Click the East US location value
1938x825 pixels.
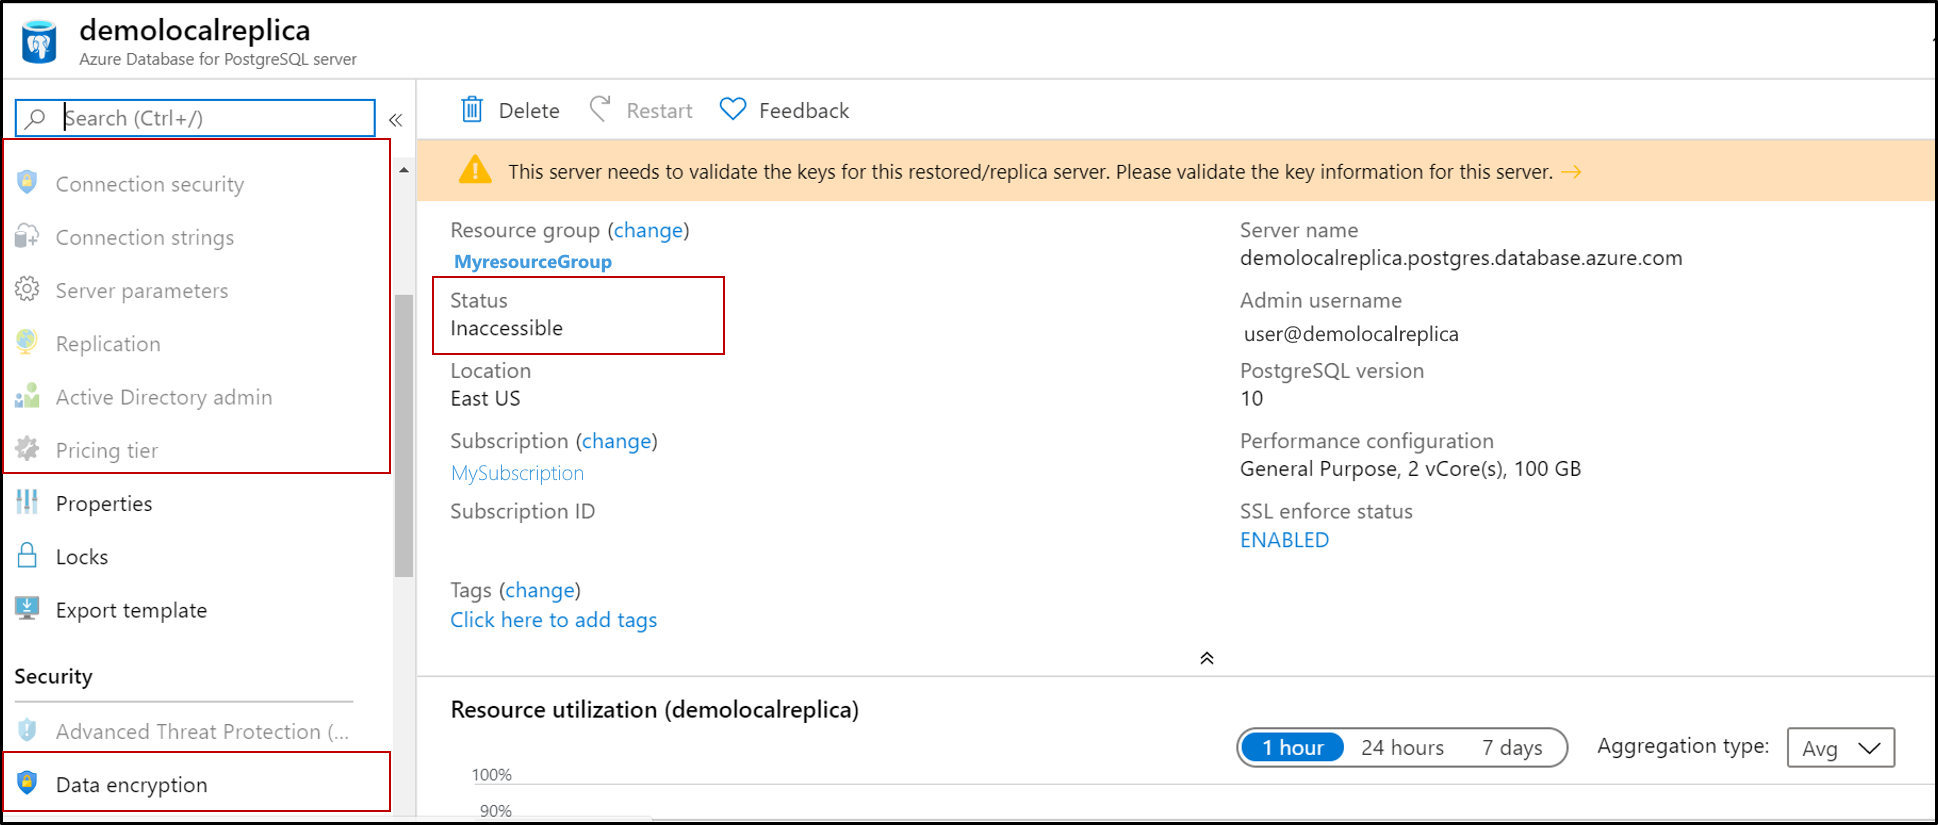click(x=485, y=398)
